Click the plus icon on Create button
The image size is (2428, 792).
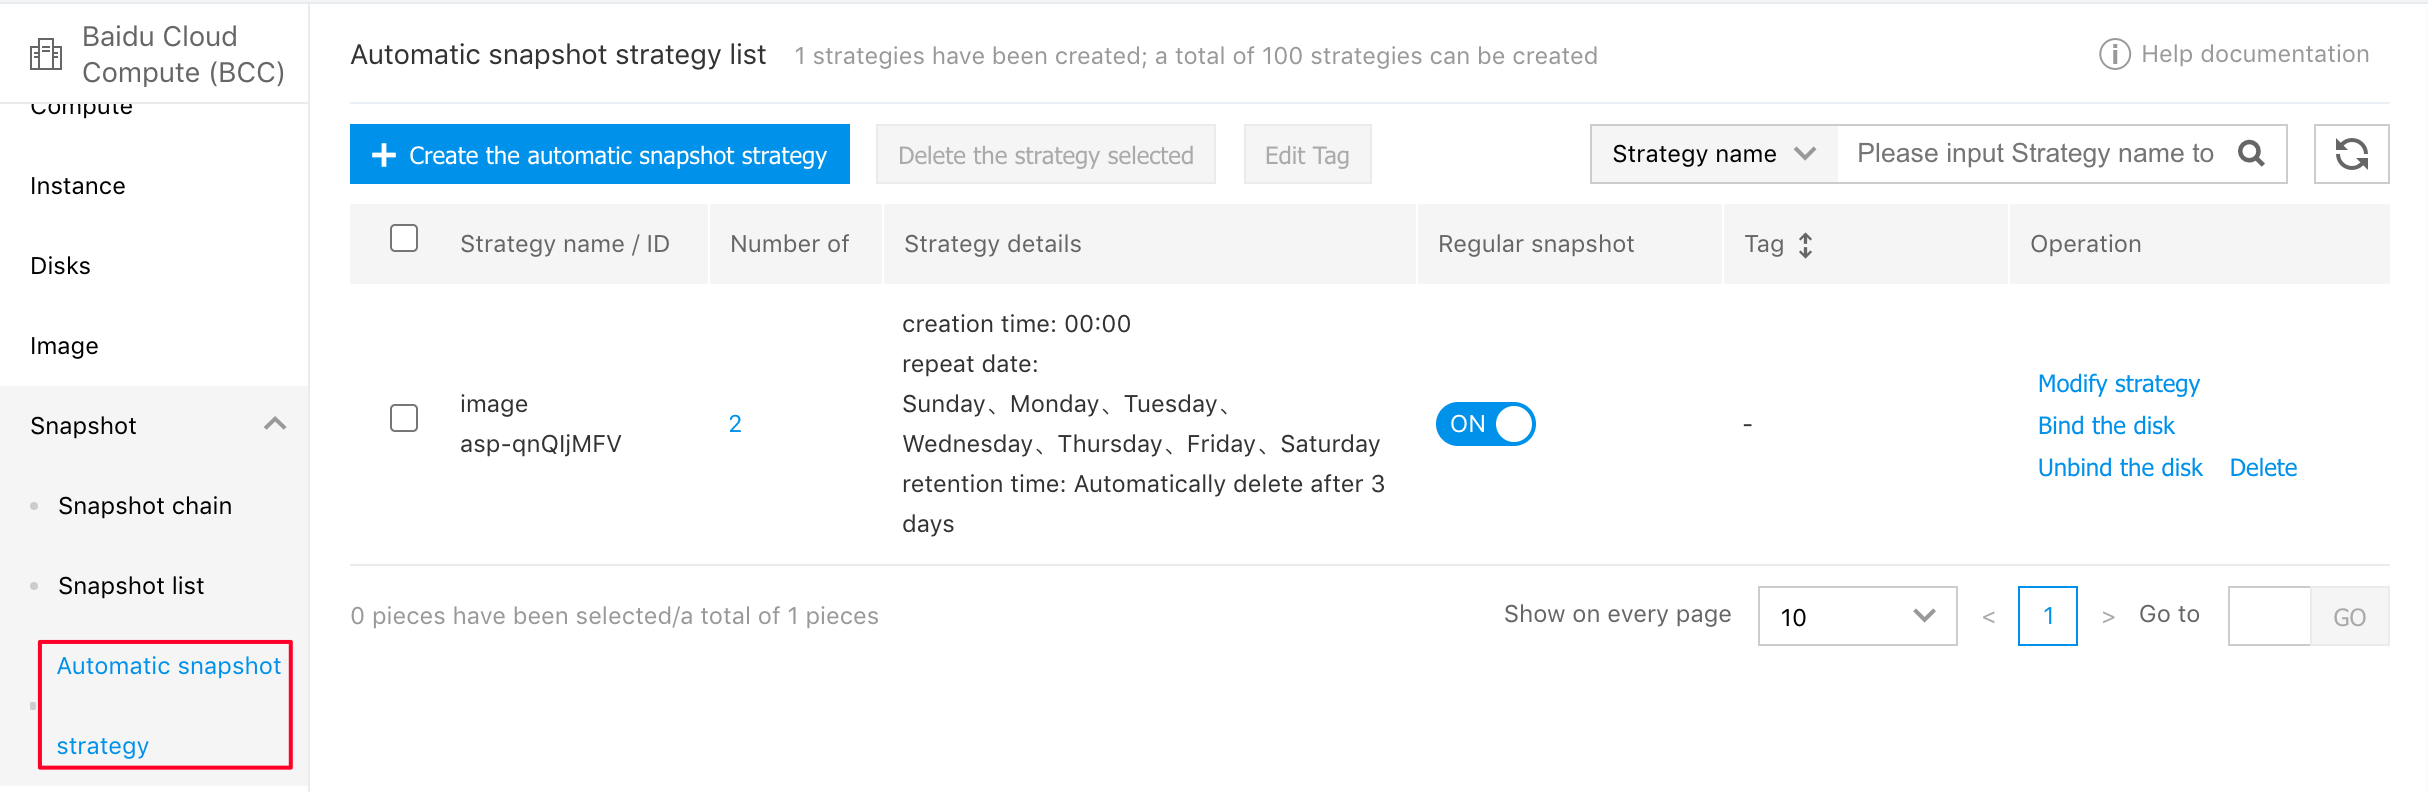[384, 155]
